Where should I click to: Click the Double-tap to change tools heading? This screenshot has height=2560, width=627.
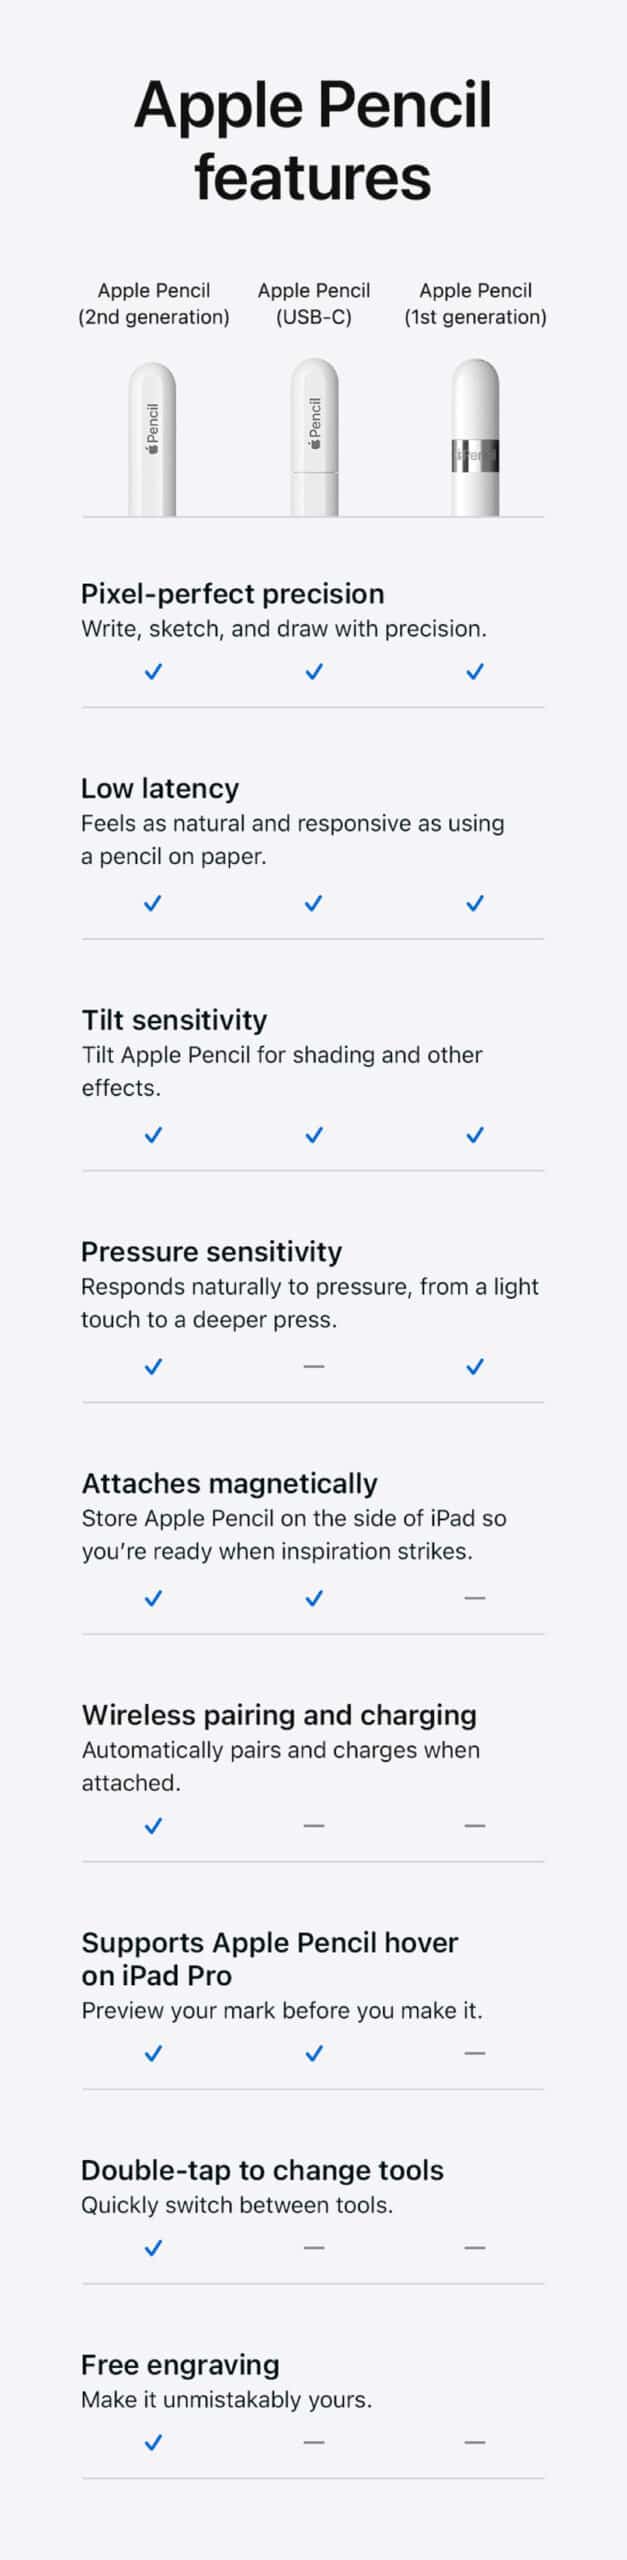[262, 2170]
